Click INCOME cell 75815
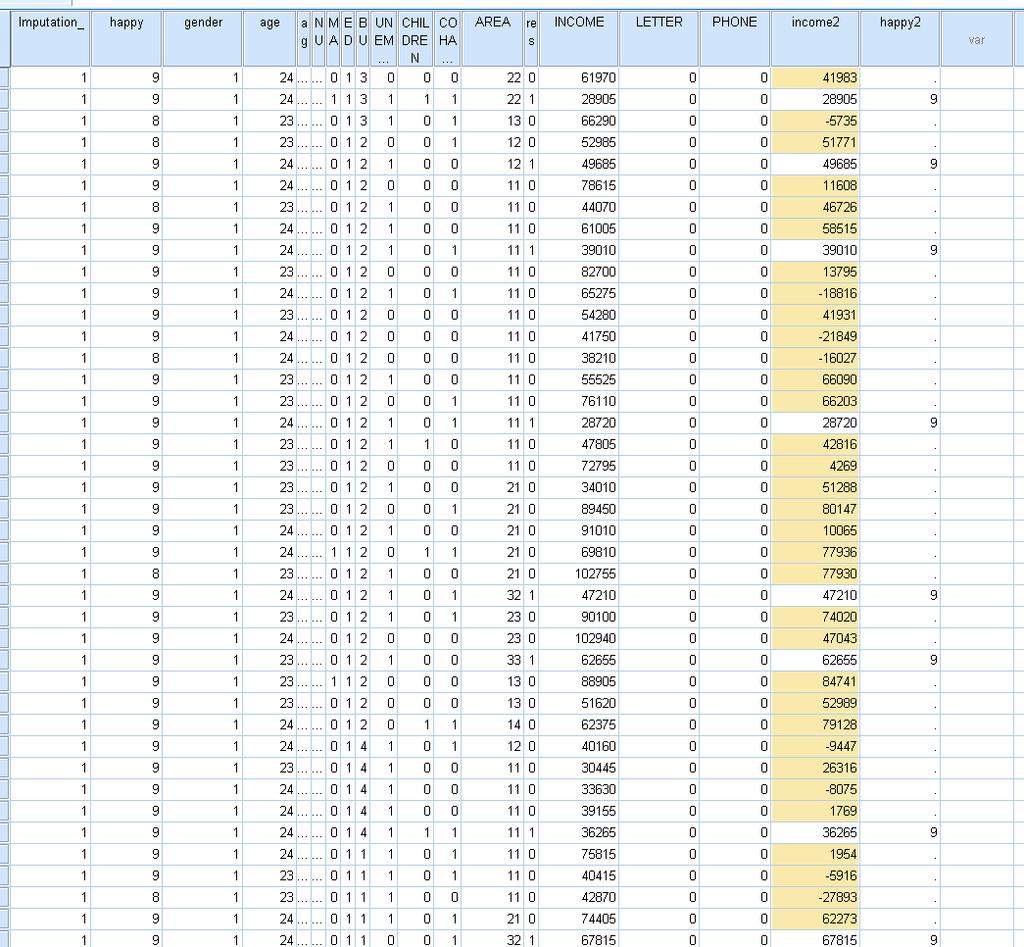Viewport: 1024px width, 947px height. pyautogui.click(x=579, y=854)
